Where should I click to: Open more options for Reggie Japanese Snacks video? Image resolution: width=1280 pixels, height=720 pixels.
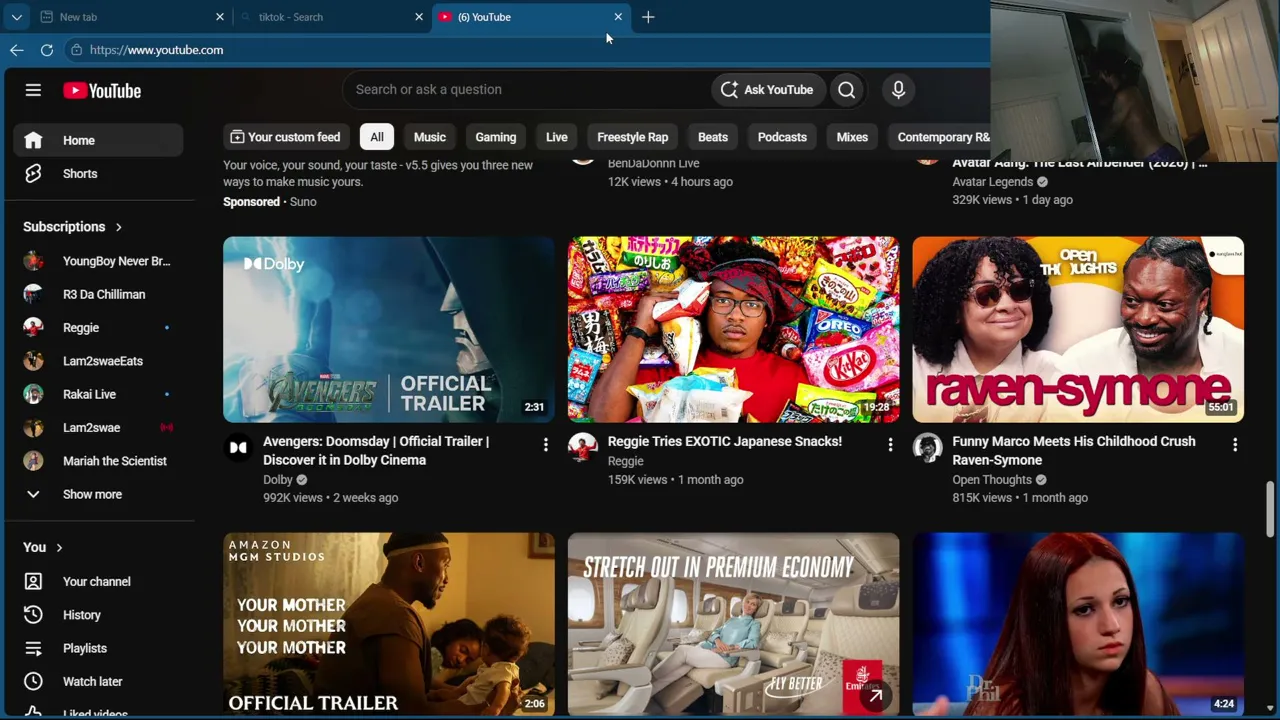coord(890,445)
